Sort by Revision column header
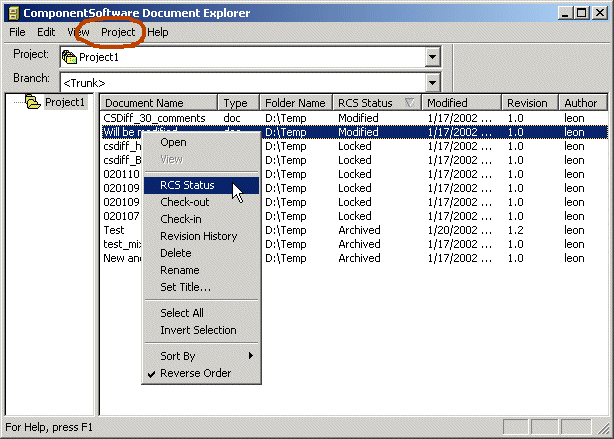This screenshot has width=614, height=439. click(x=530, y=103)
